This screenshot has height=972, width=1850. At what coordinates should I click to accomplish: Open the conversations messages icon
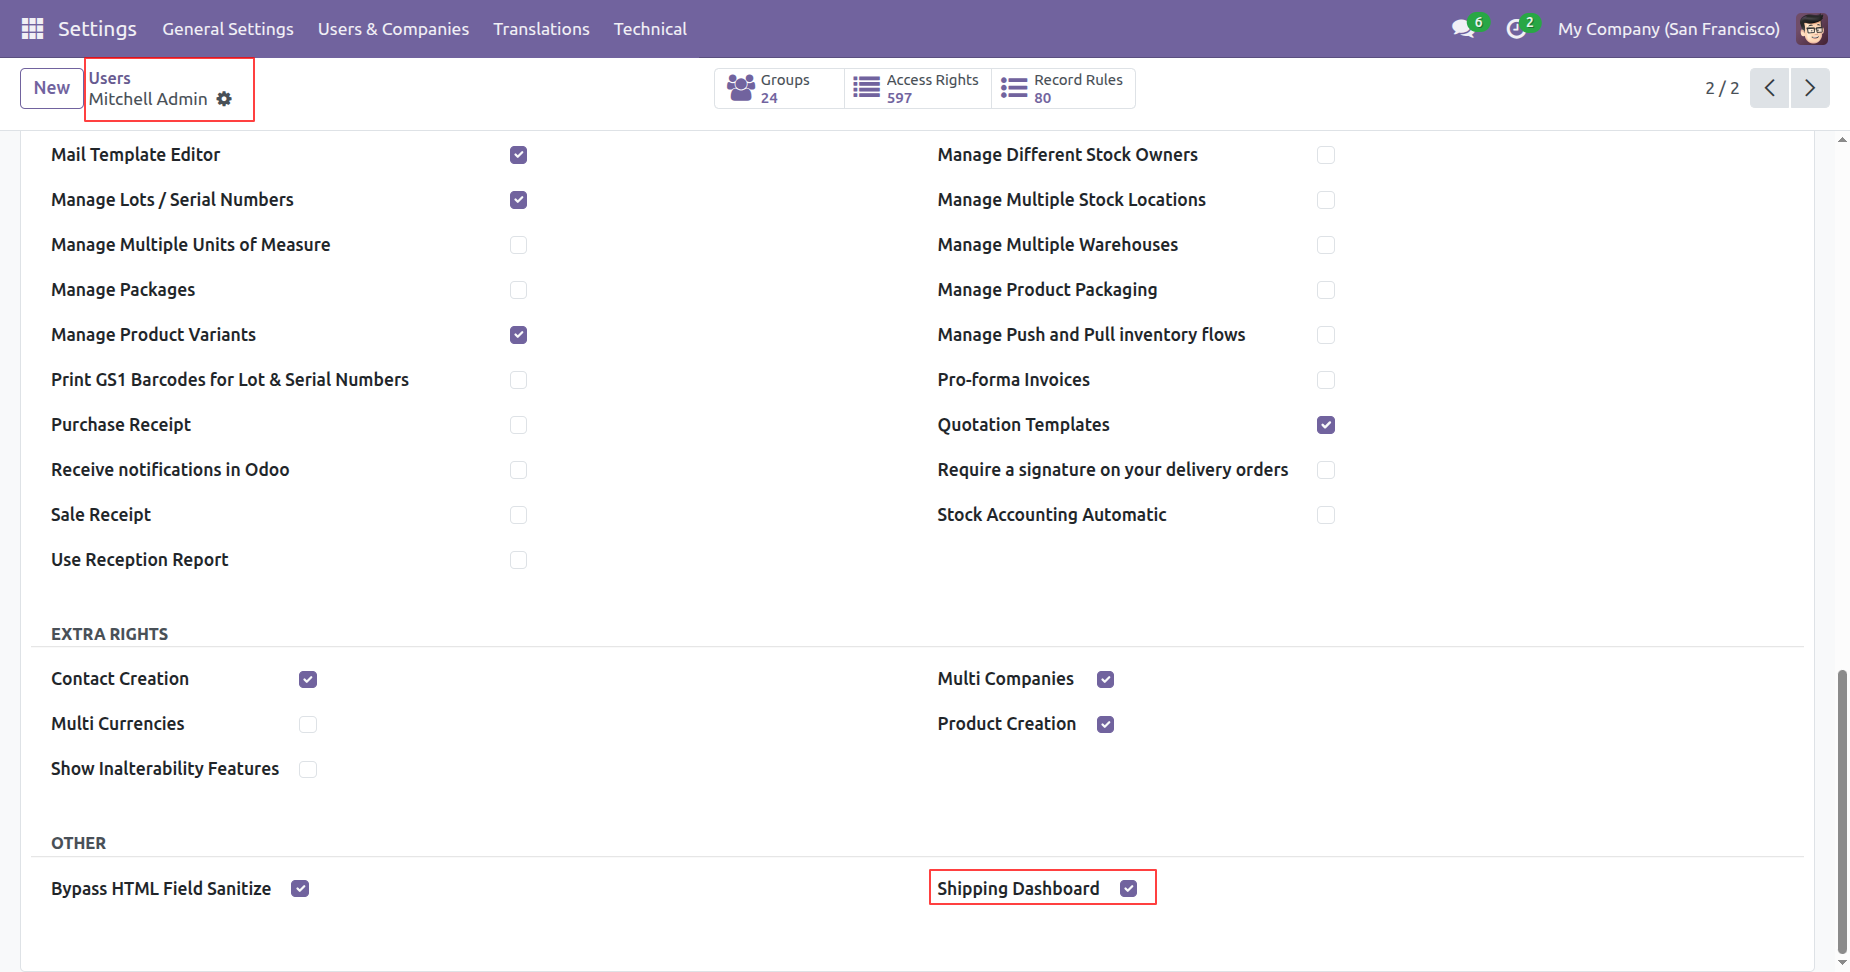pos(1463,29)
